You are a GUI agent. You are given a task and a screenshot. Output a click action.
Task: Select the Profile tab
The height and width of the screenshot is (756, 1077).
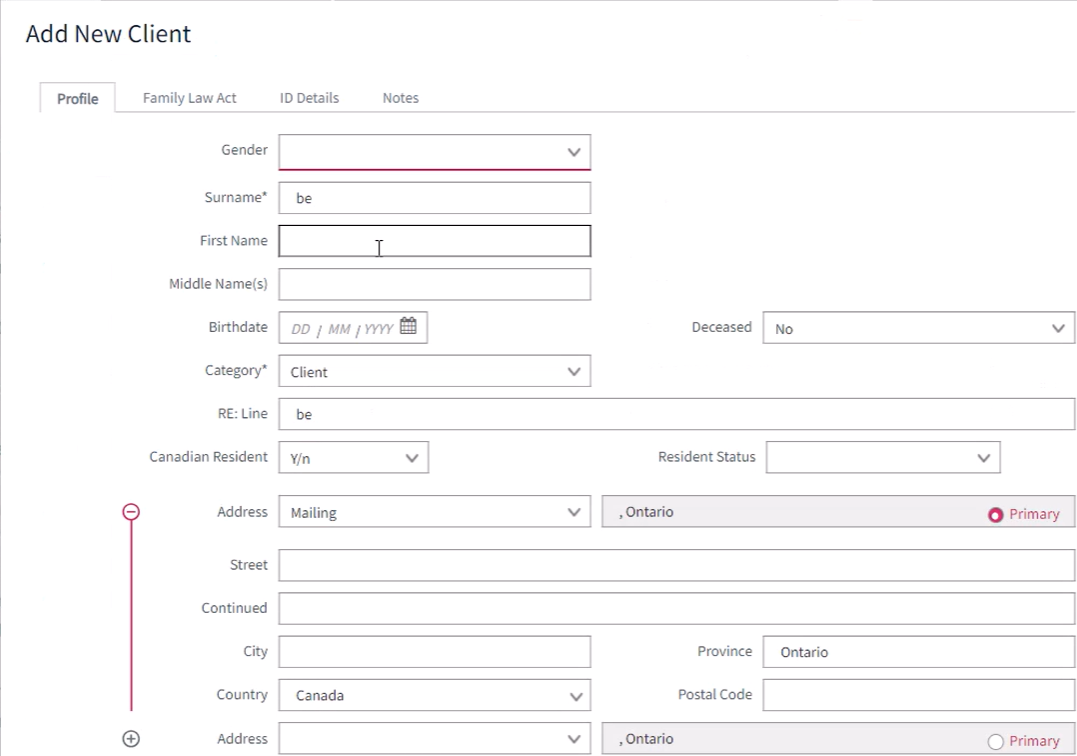click(x=78, y=98)
